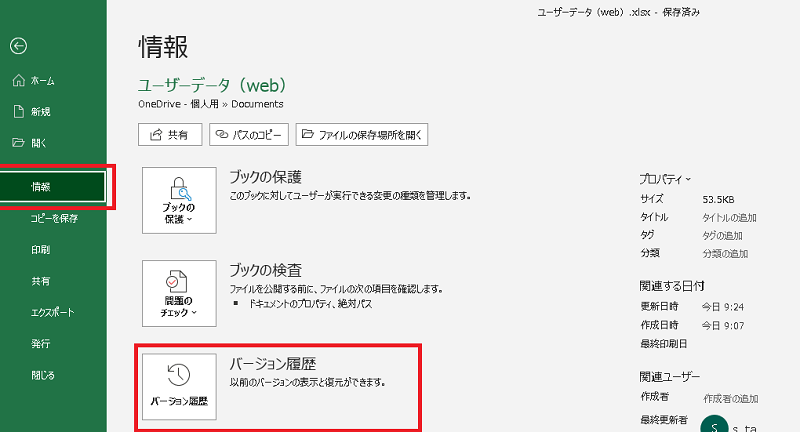Select 新規 (New) in the sidebar
Viewport: 800px width, 432px height.
(34, 111)
